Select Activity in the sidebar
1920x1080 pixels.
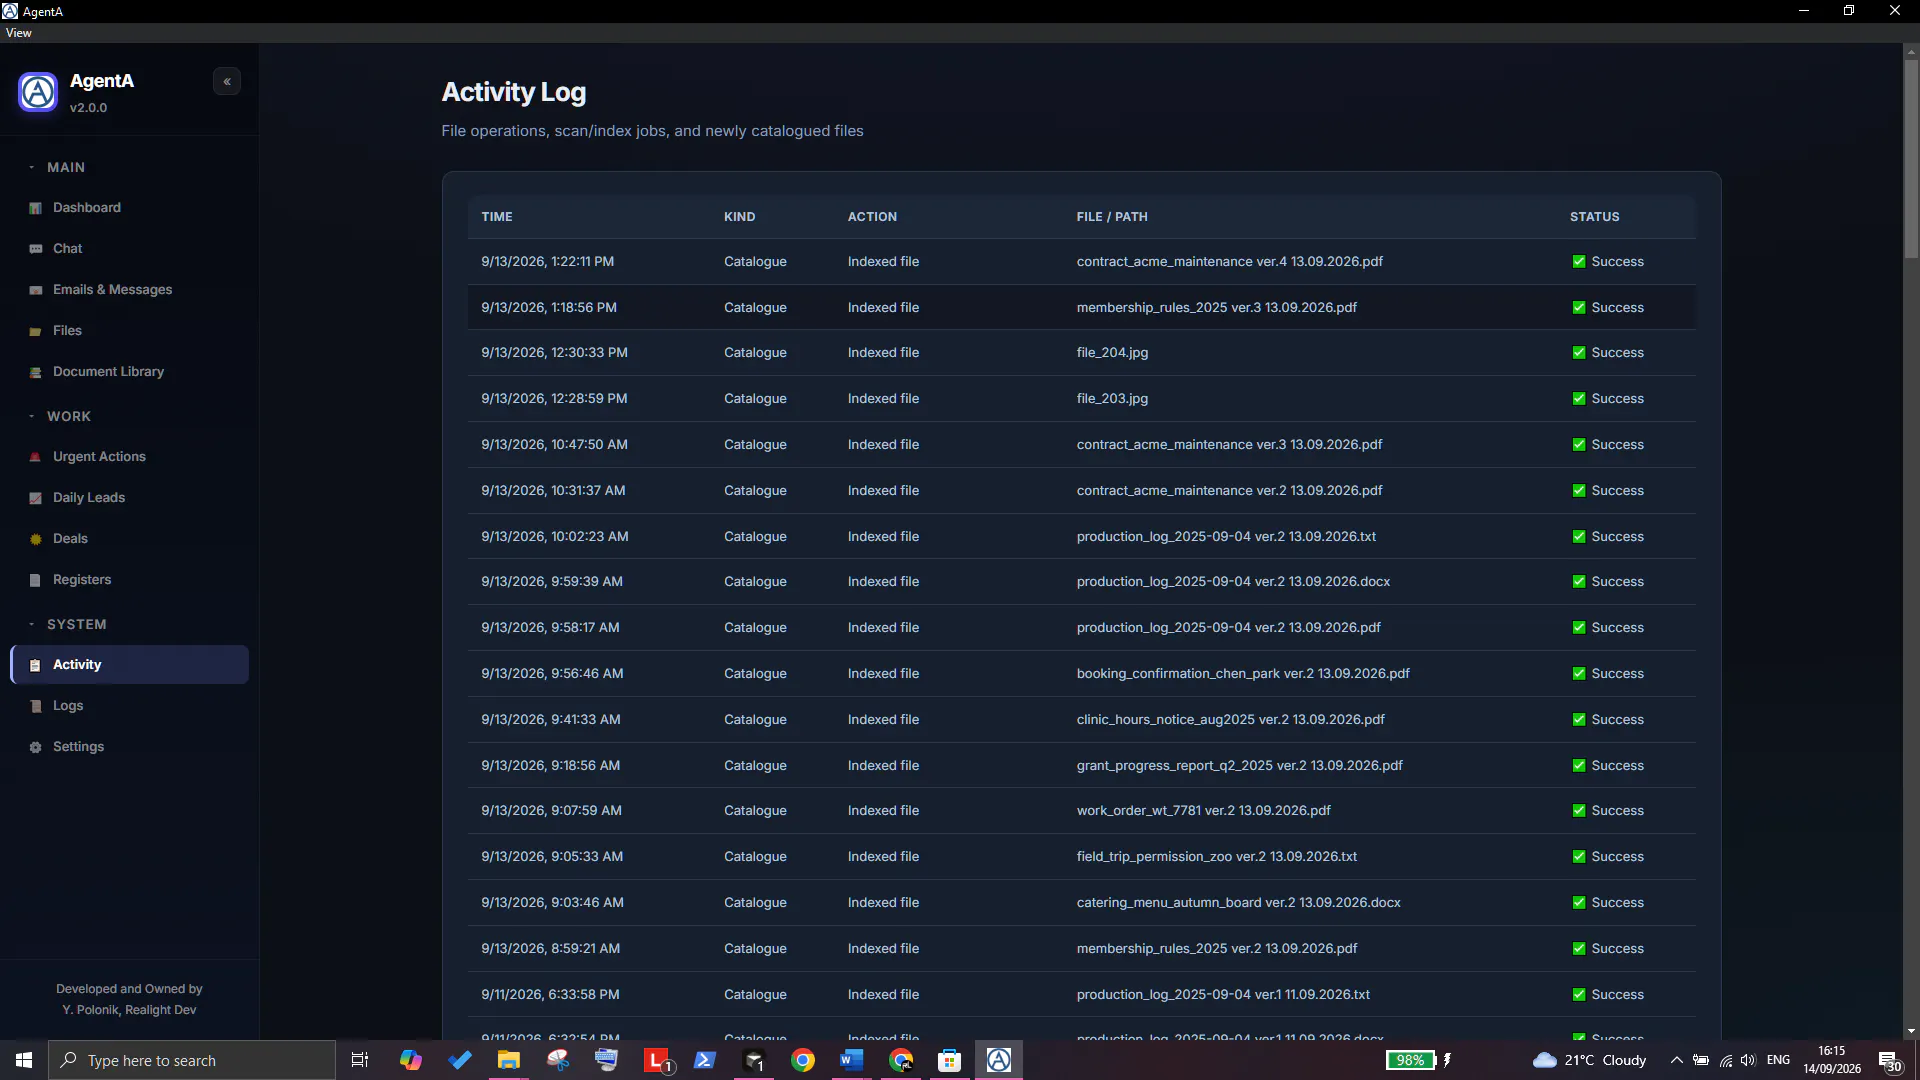[x=129, y=664]
